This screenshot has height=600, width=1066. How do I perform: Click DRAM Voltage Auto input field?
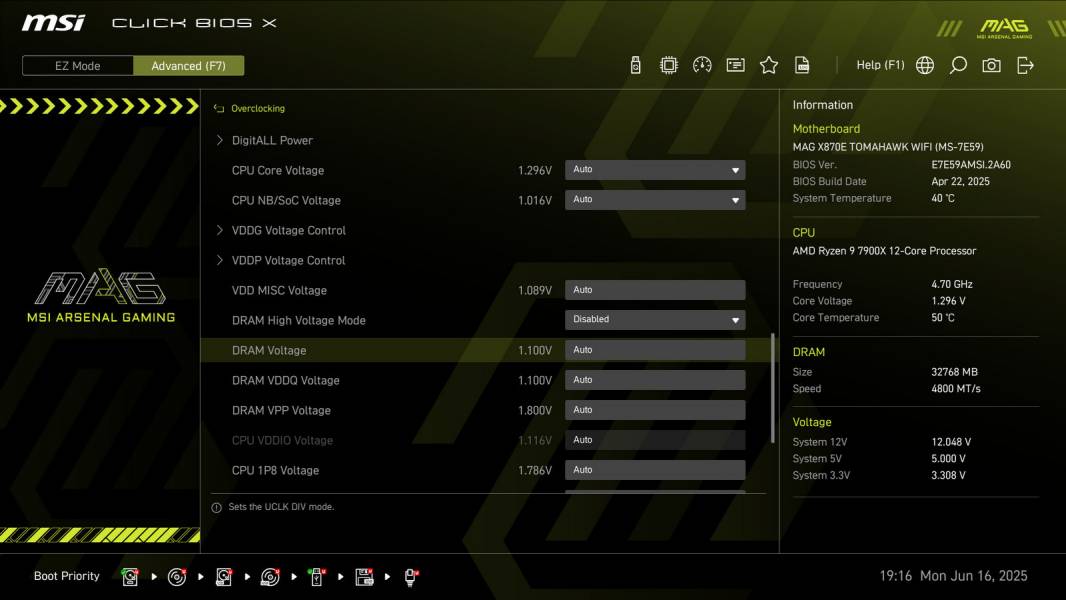[x=655, y=350]
